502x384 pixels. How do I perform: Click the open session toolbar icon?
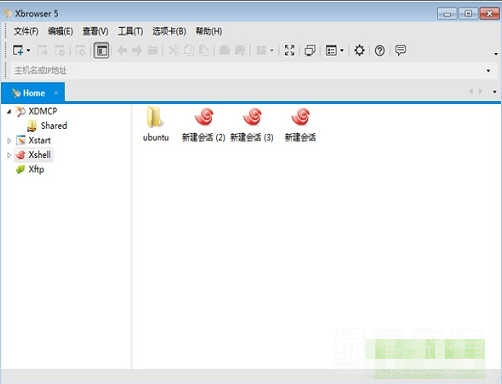click(43, 51)
